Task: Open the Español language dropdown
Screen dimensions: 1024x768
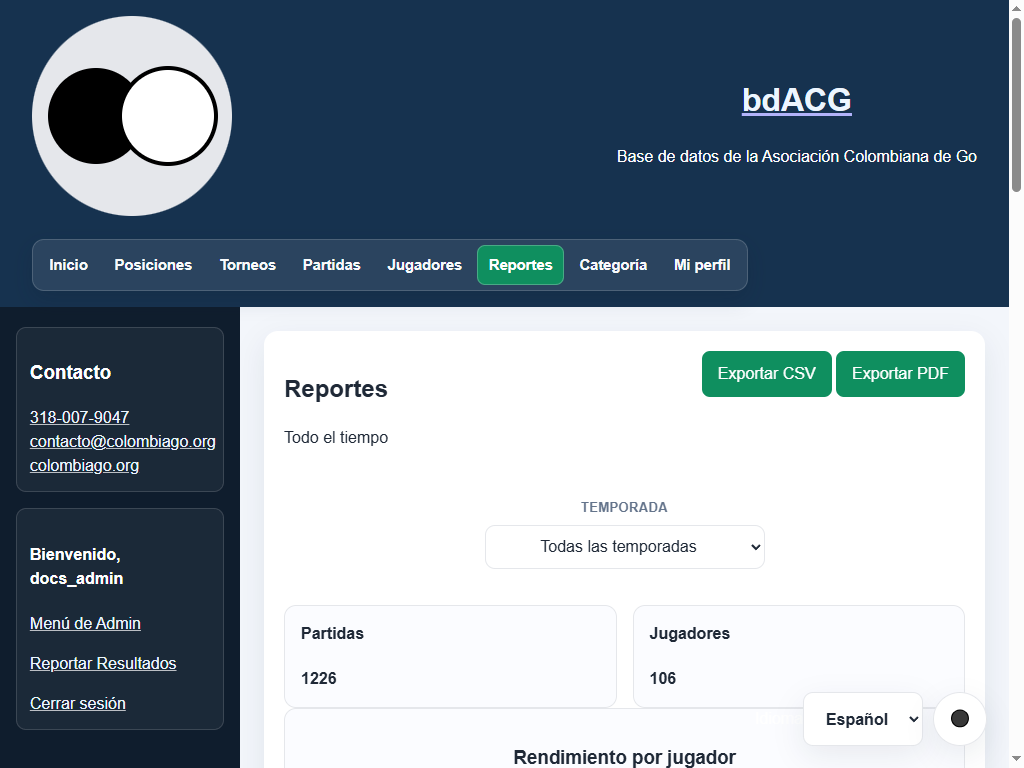Action: [x=863, y=719]
